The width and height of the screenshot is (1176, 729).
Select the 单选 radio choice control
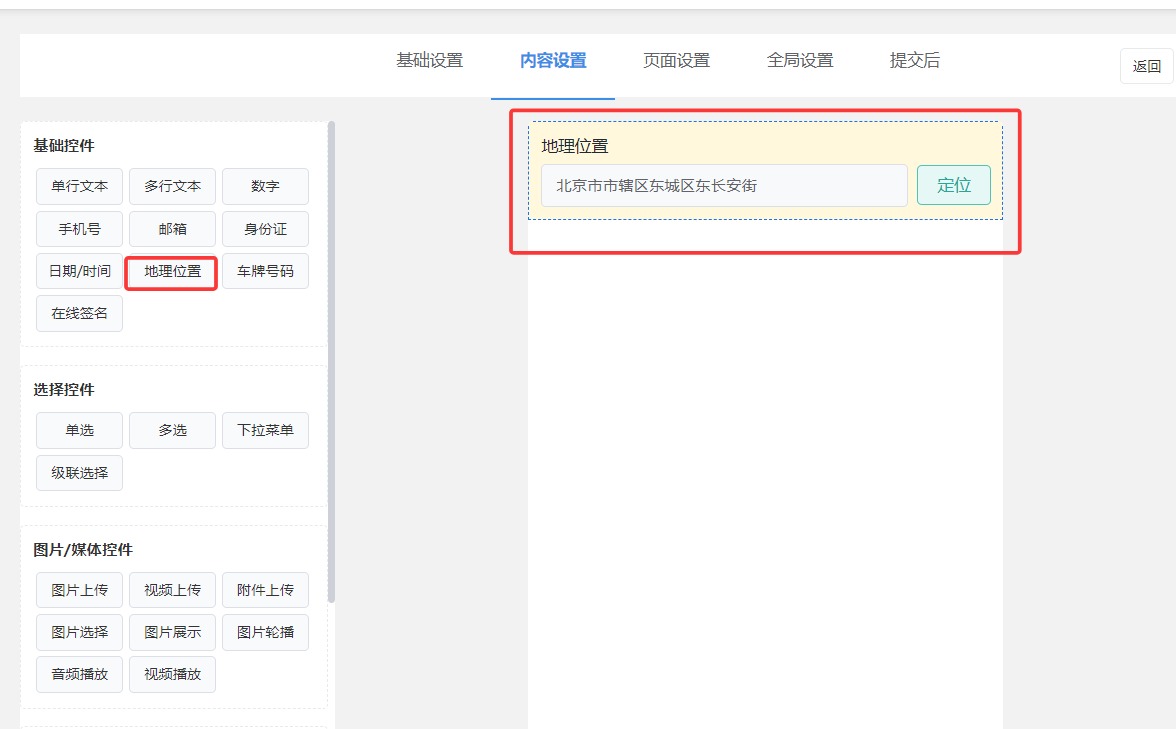click(79, 430)
